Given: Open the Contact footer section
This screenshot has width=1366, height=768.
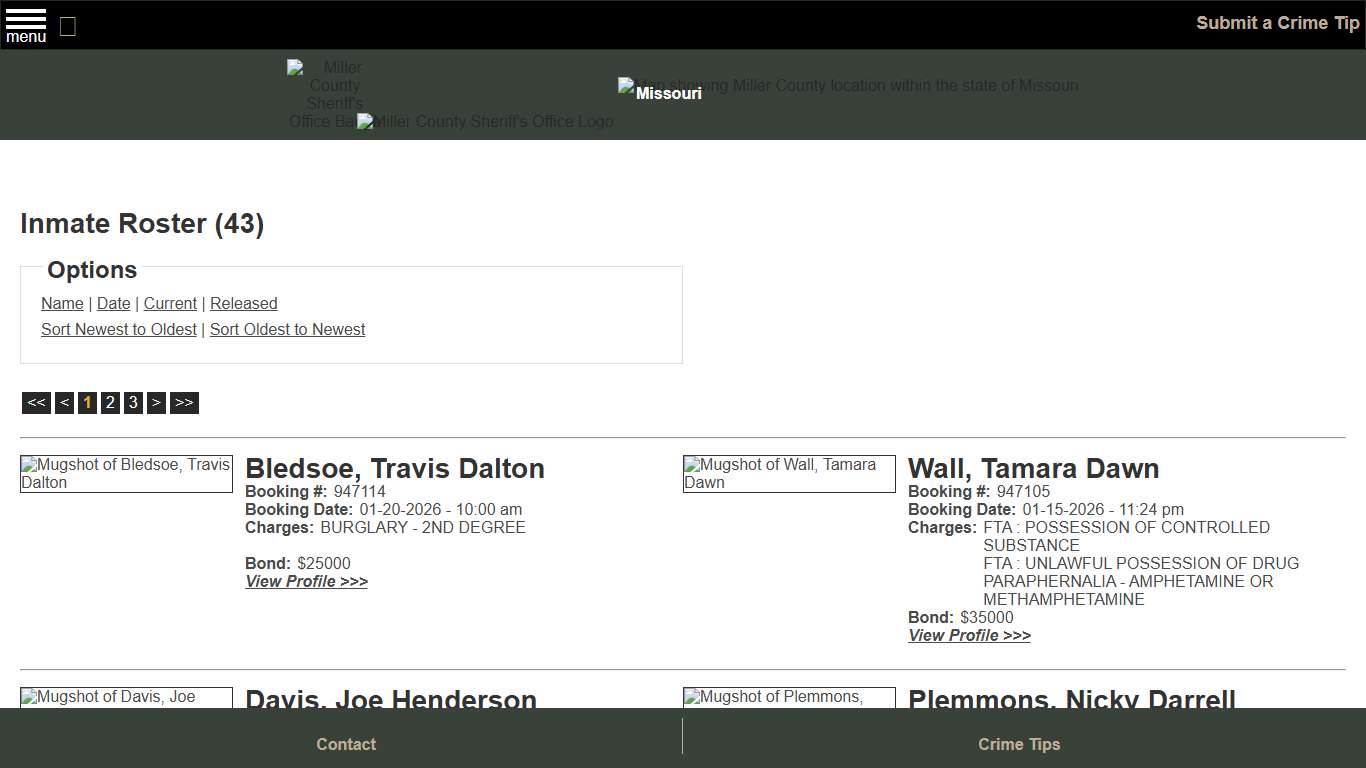Looking at the screenshot, I should [x=346, y=744].
